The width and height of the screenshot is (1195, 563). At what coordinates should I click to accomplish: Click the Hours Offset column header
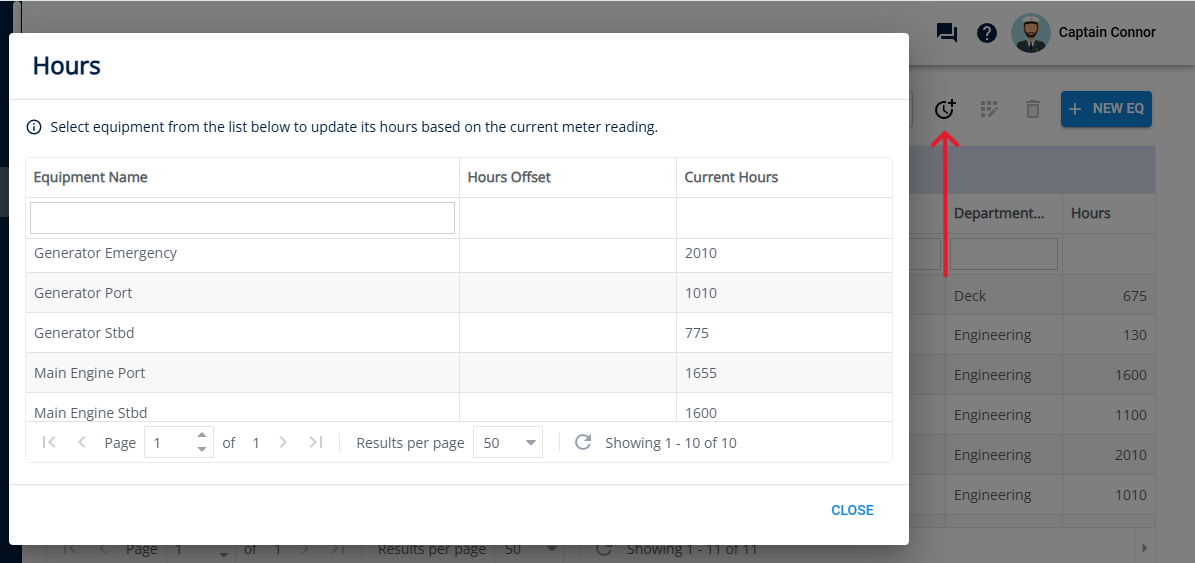pyautogui.click(x=509, y=177)
